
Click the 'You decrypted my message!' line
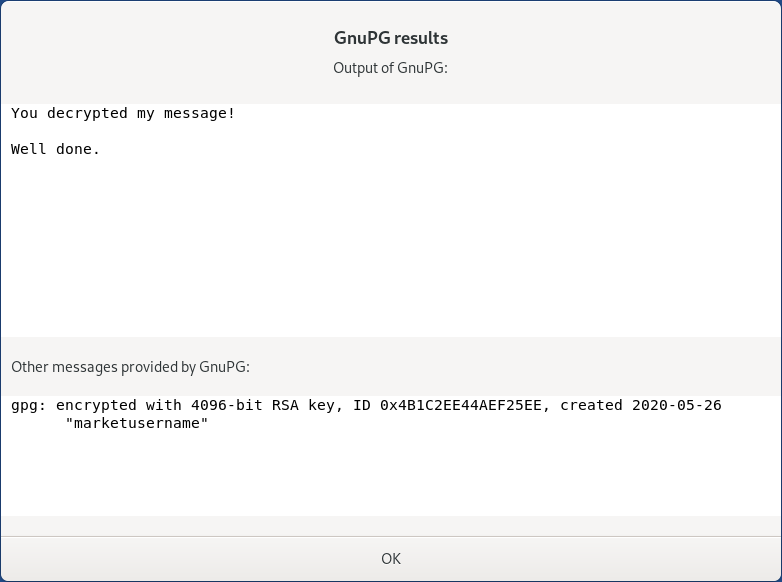(123, 114)
